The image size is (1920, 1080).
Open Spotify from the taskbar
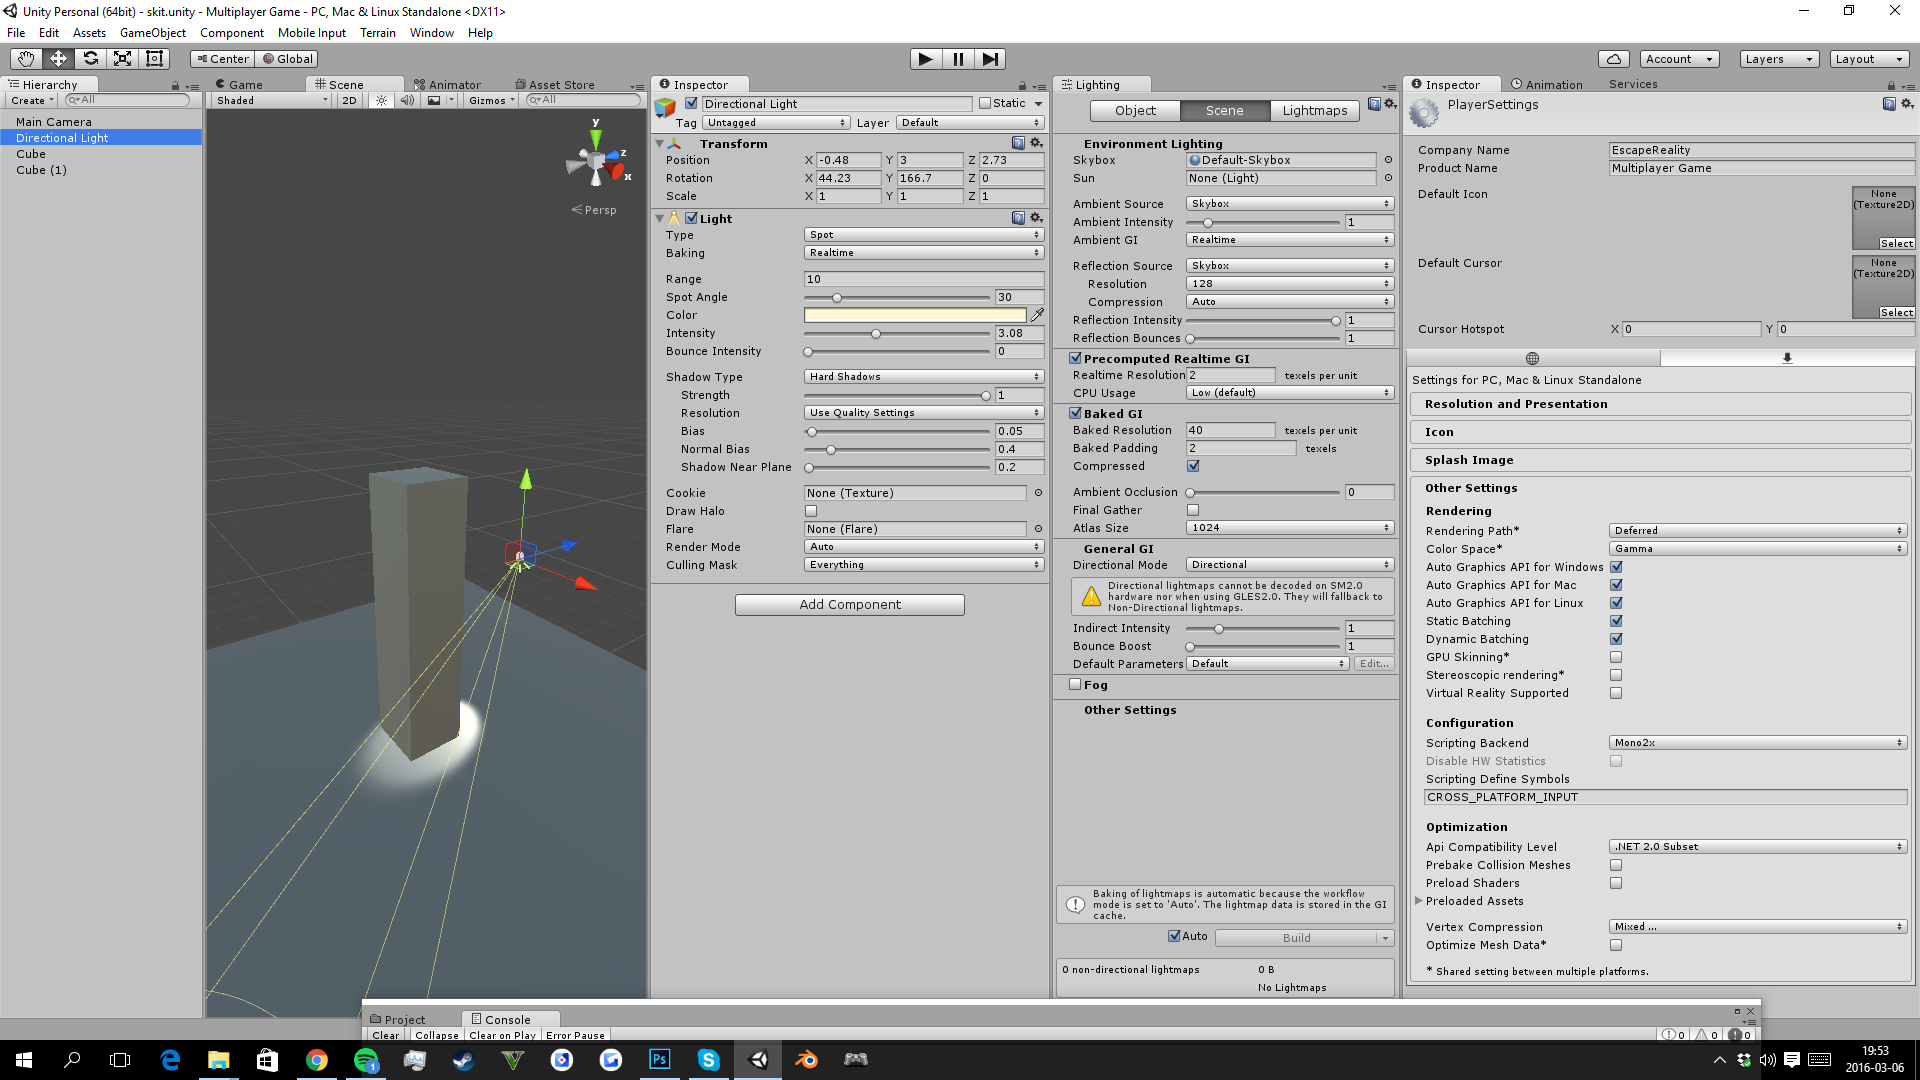coord(366,1060)
